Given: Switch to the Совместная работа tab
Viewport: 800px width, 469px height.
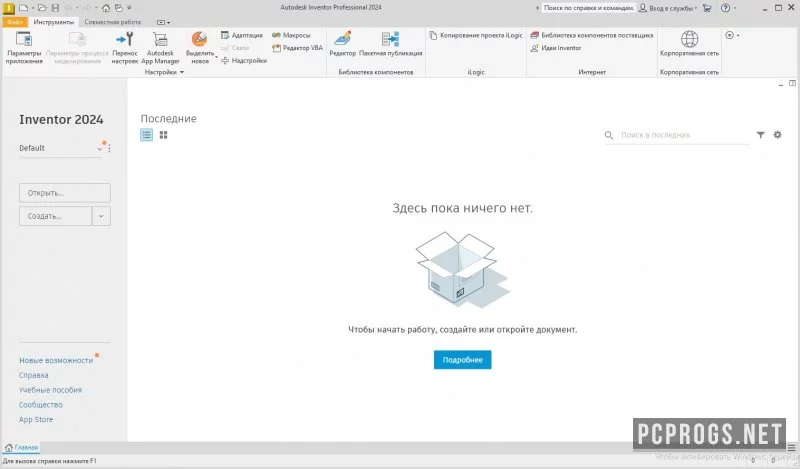Looking at the screenshot, I should pos(113,22).
